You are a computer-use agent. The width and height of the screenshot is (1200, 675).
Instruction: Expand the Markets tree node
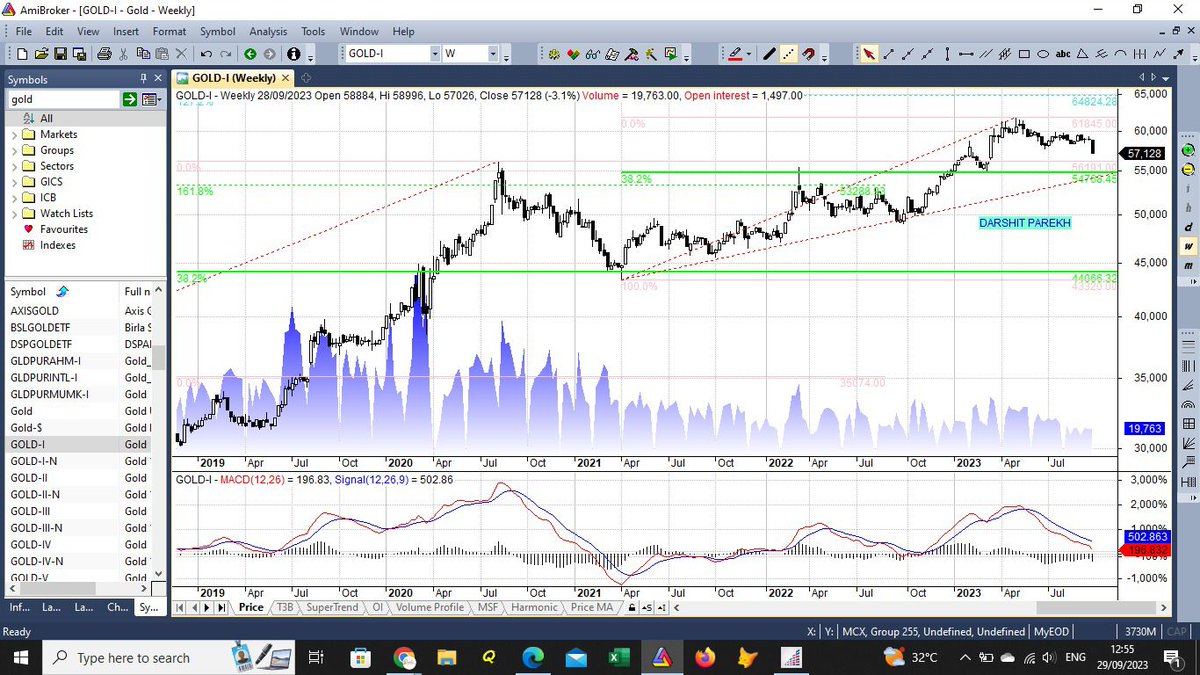tap(14, 134)
